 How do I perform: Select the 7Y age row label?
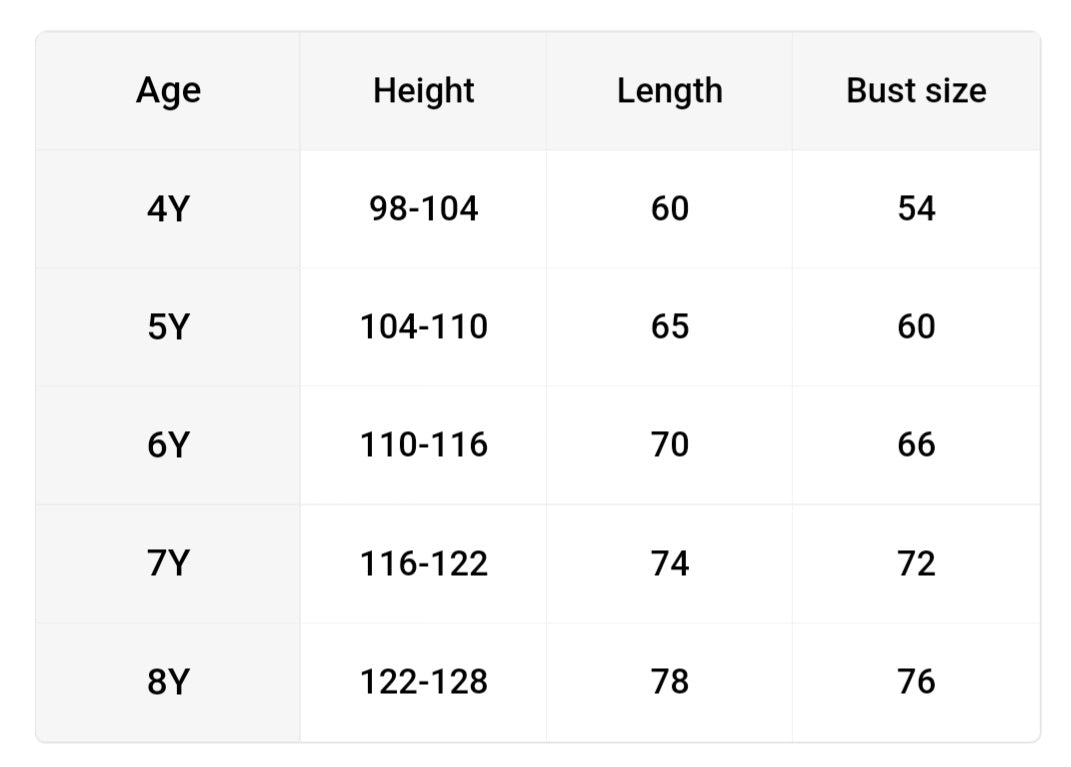[168, 564]
